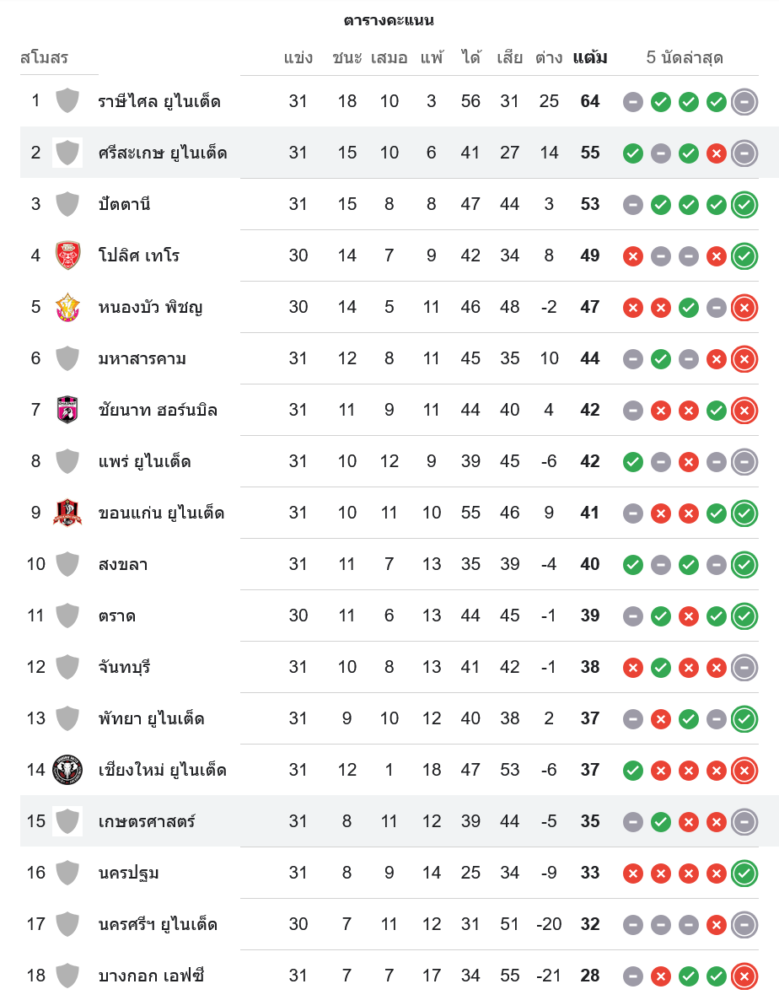Click the หนองบัว พิชญ club crest
The image size is (779, 1000).
pos(67,307)
